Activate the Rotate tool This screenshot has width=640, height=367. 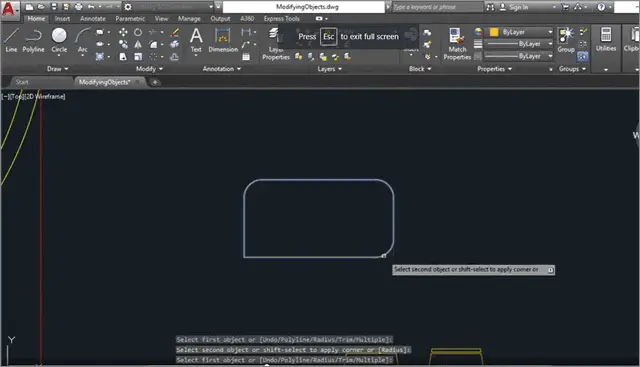pos(138,32)
